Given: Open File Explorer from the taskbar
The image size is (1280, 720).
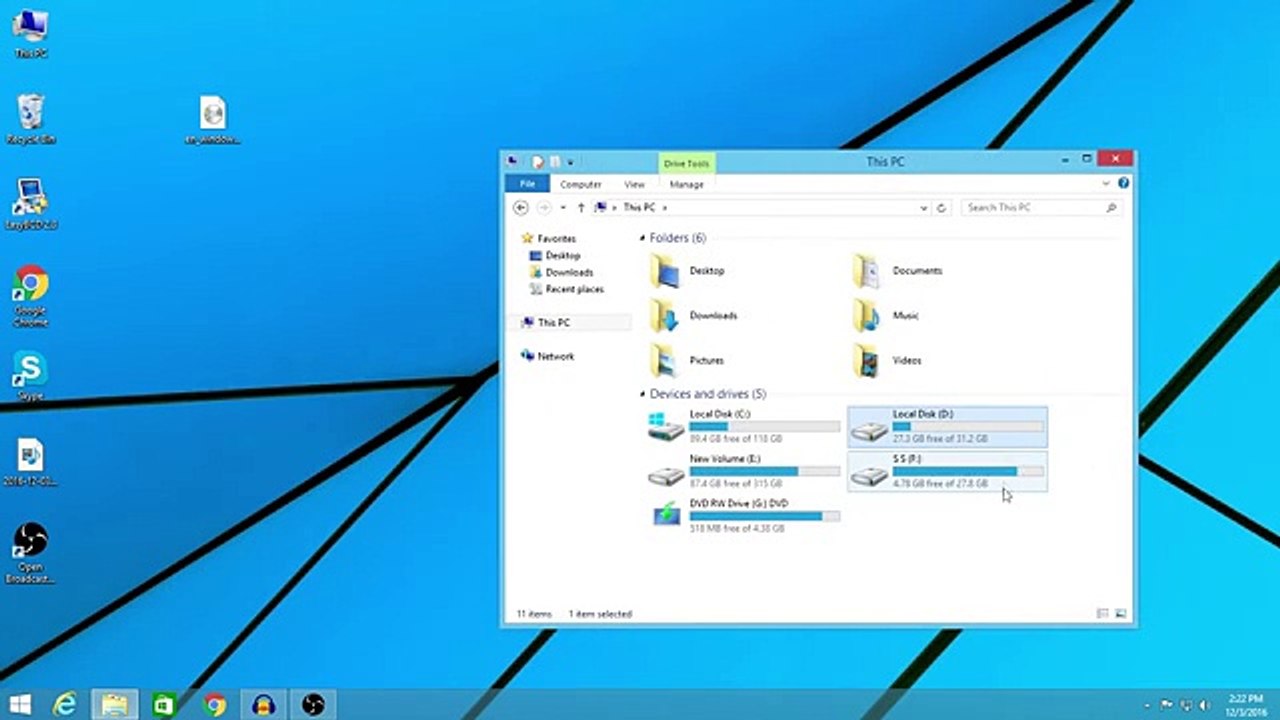Looking at the screenshot, I should click(114, 705).
